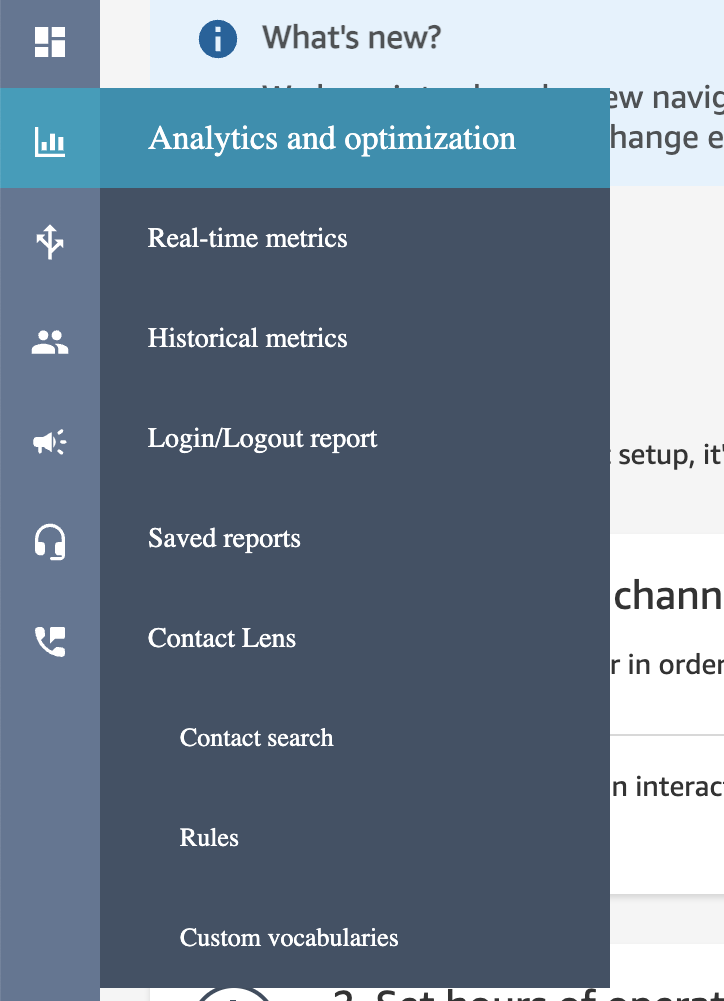Open the dashboard home icon

coord(49,42)
